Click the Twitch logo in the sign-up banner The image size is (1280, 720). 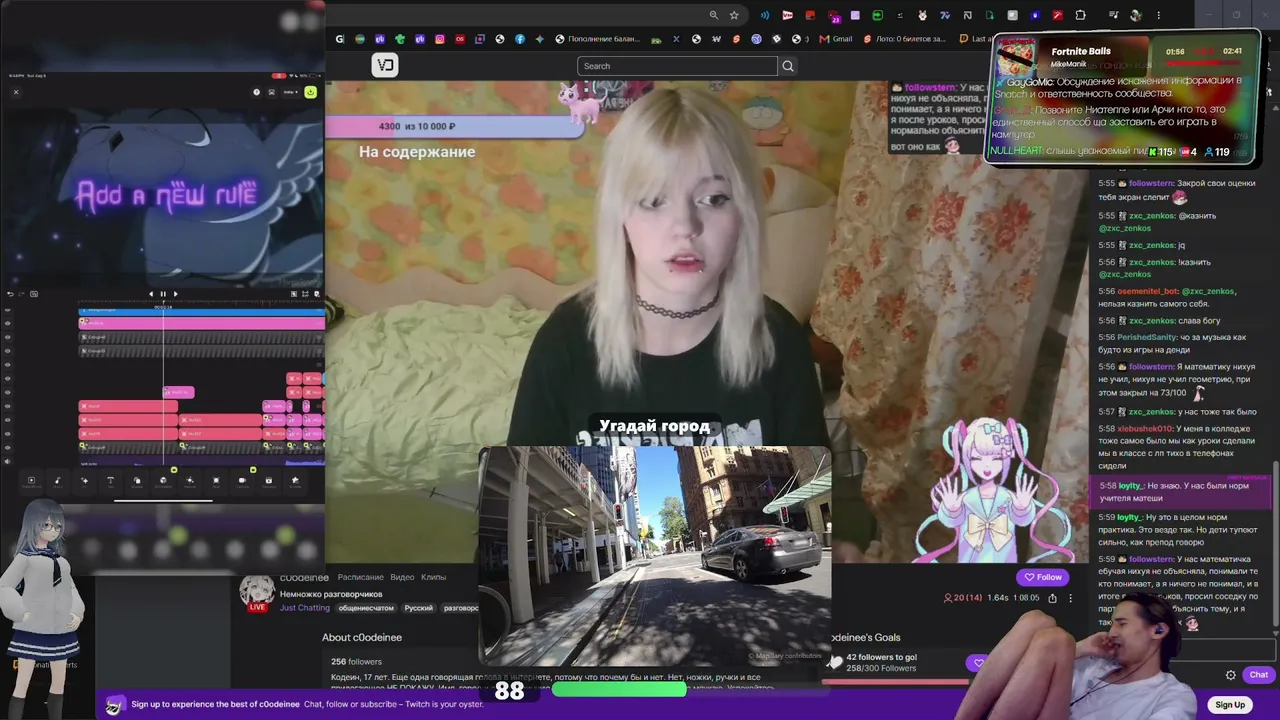(x=115, y=704)
